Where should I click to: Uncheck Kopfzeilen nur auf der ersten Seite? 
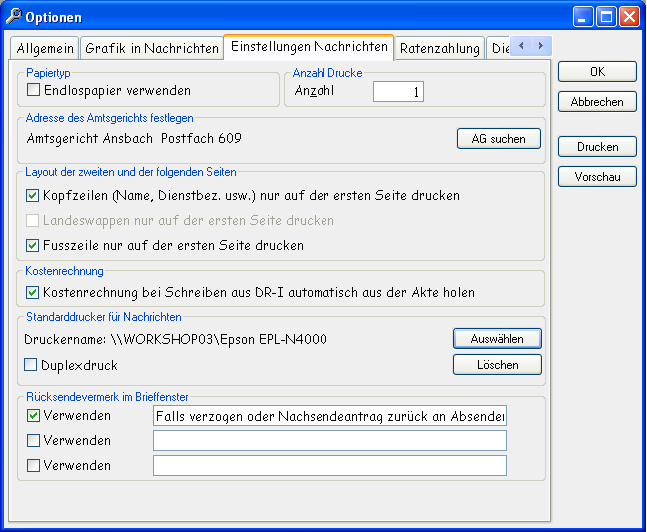click(34, 196)
